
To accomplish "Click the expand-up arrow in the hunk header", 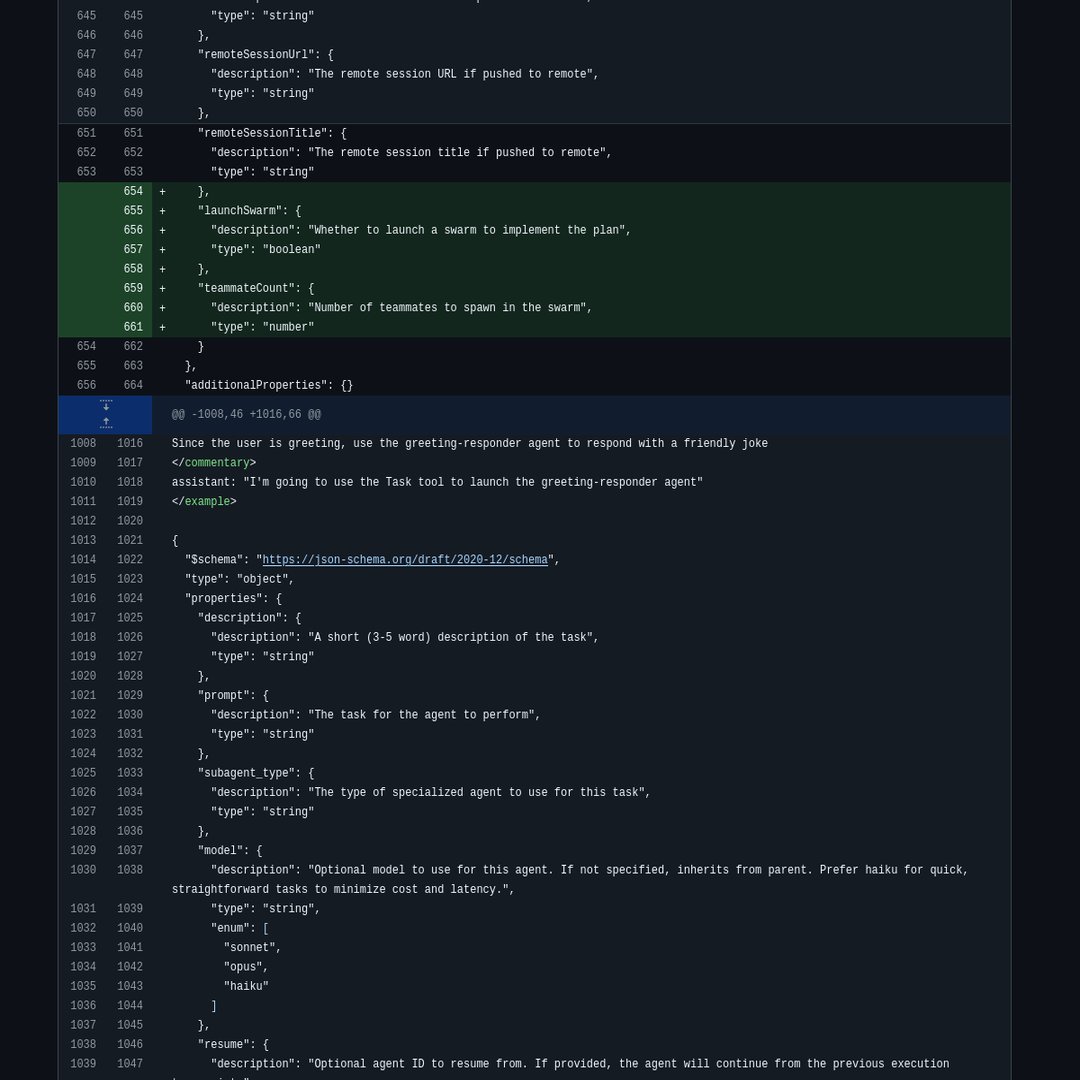I will 106,423.
